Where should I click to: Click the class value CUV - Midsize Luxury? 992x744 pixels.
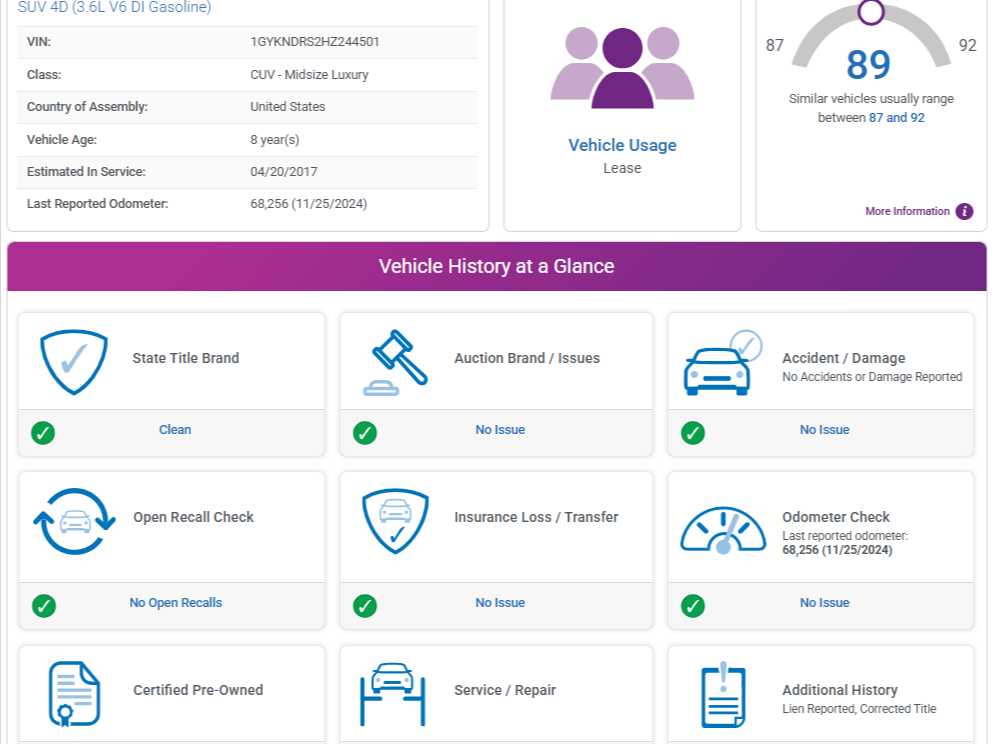pos(309,75)
